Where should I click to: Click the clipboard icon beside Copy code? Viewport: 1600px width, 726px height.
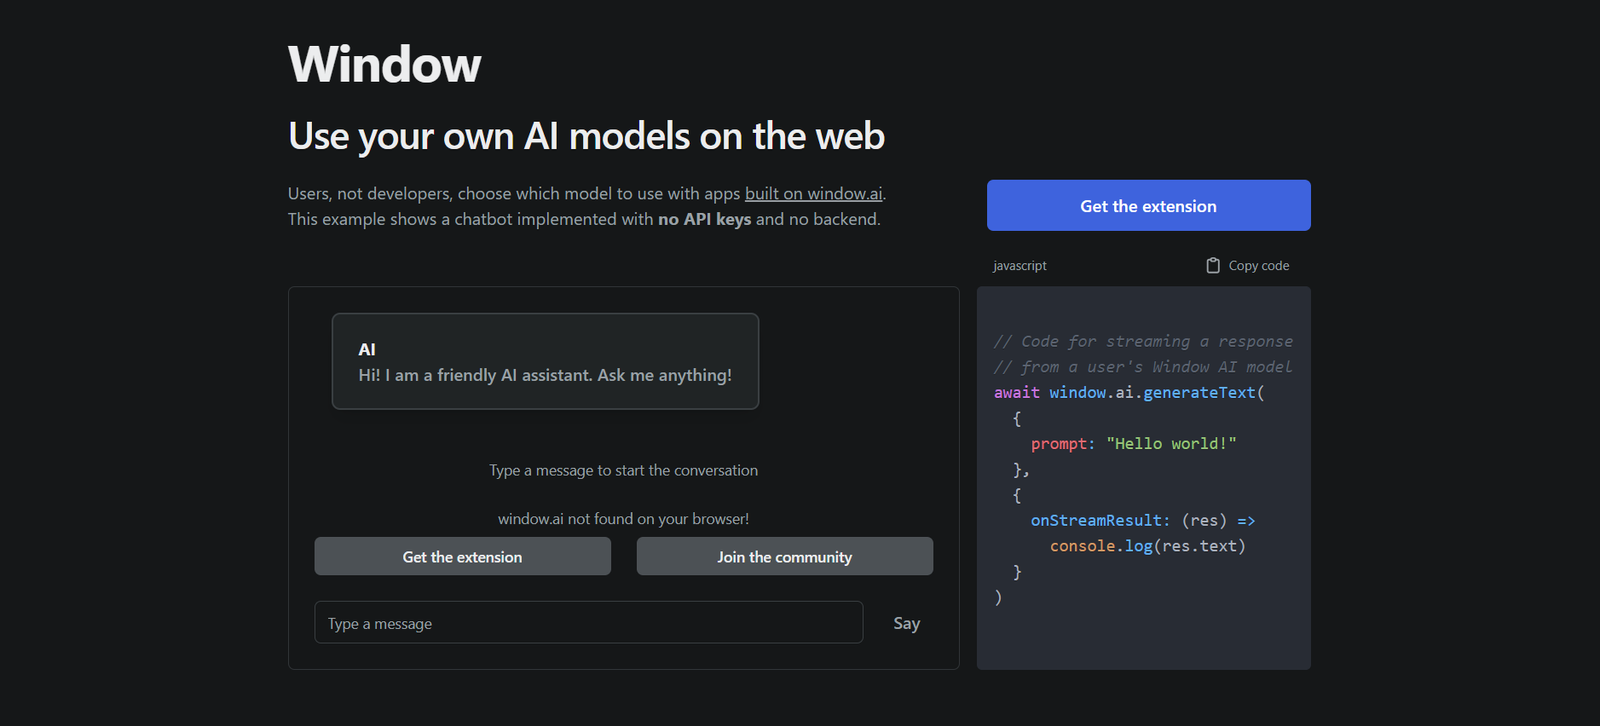(x=1212, y=266)
